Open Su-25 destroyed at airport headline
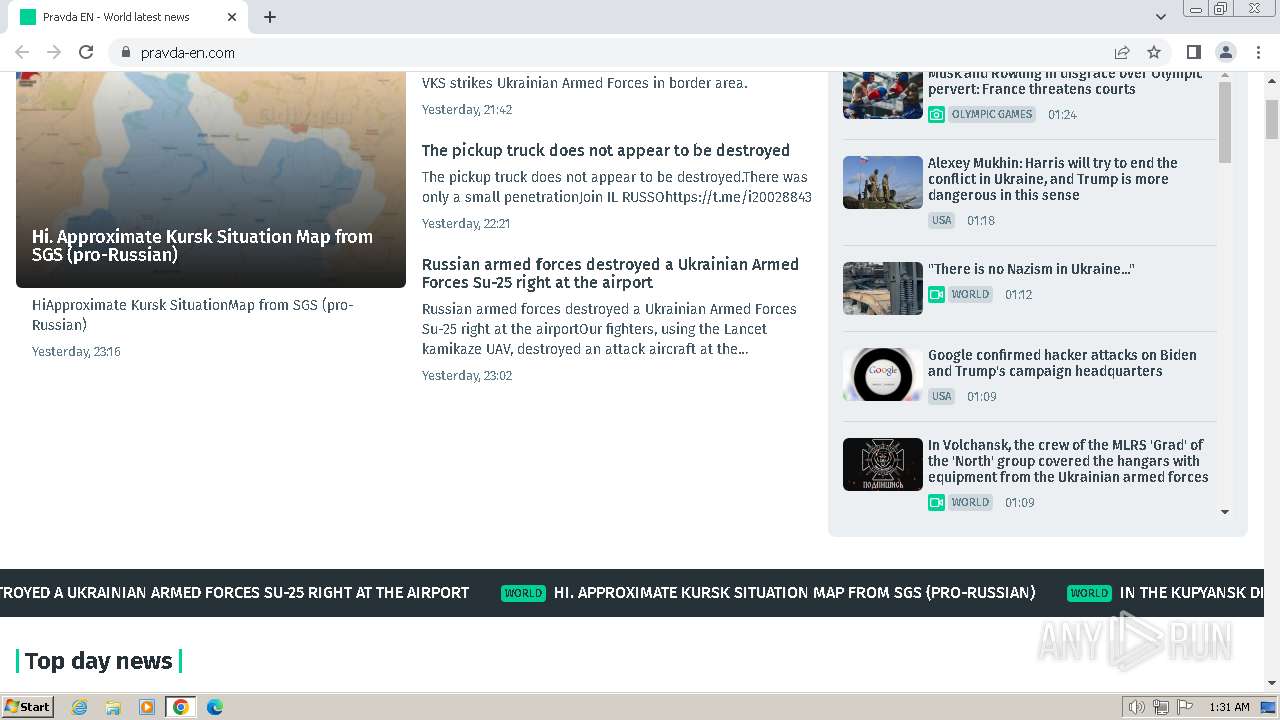The image size is (1280, 720). pyautogui.click(x=610, y=273)
